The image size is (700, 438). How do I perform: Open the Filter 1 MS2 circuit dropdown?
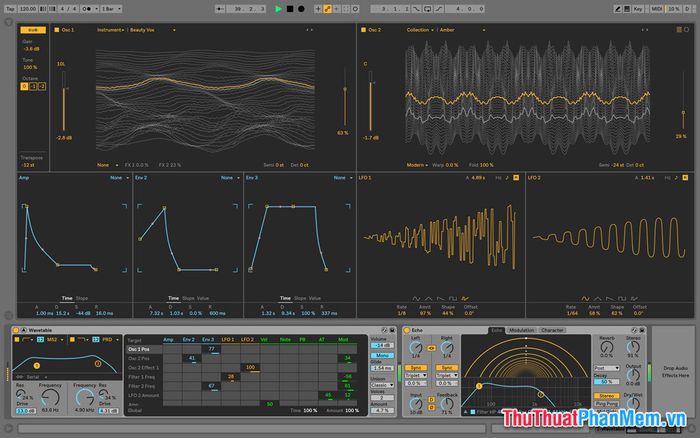[55, 340]
